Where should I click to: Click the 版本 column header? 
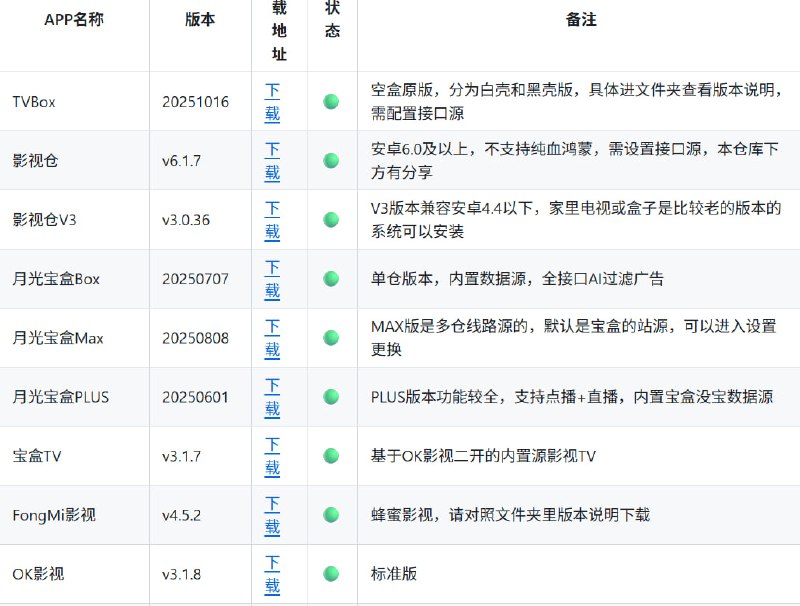click(198, 17)
